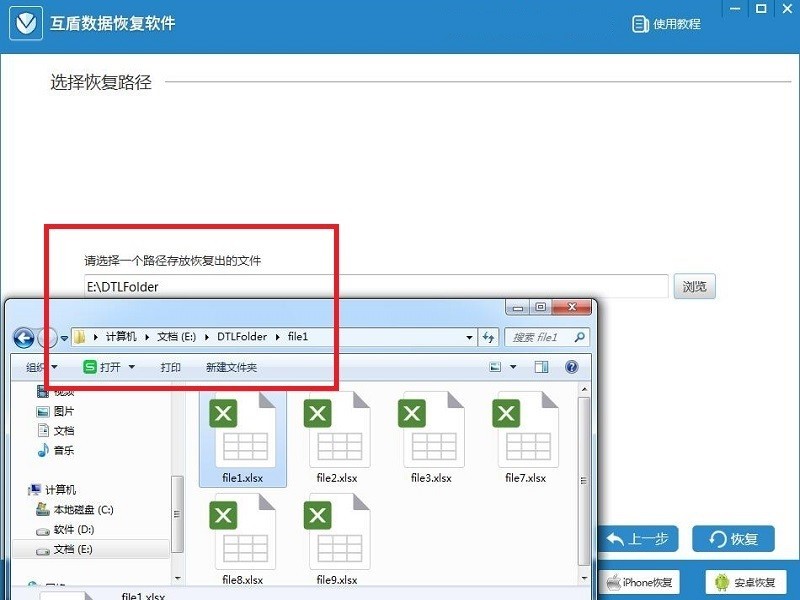Click inside the 搜索 file1 search box
This screenshot has width=800, height=600.
point(545,337)
